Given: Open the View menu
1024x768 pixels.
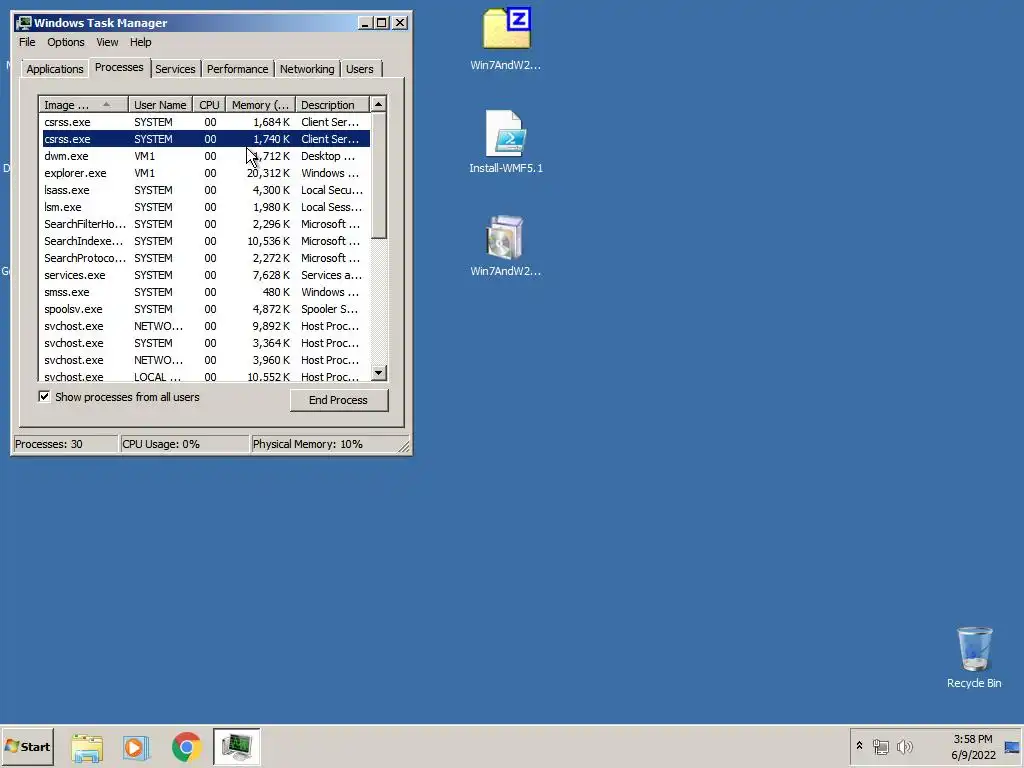Looking at the screenshot, I should point(107,42).
